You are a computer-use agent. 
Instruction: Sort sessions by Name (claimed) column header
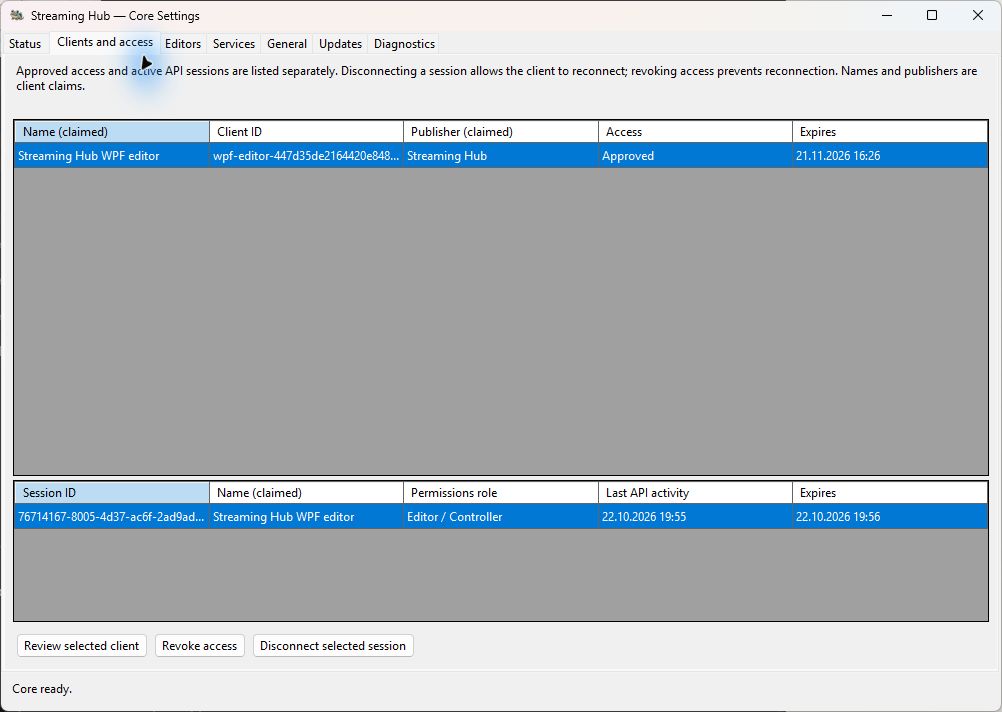(x=307, y=493)
